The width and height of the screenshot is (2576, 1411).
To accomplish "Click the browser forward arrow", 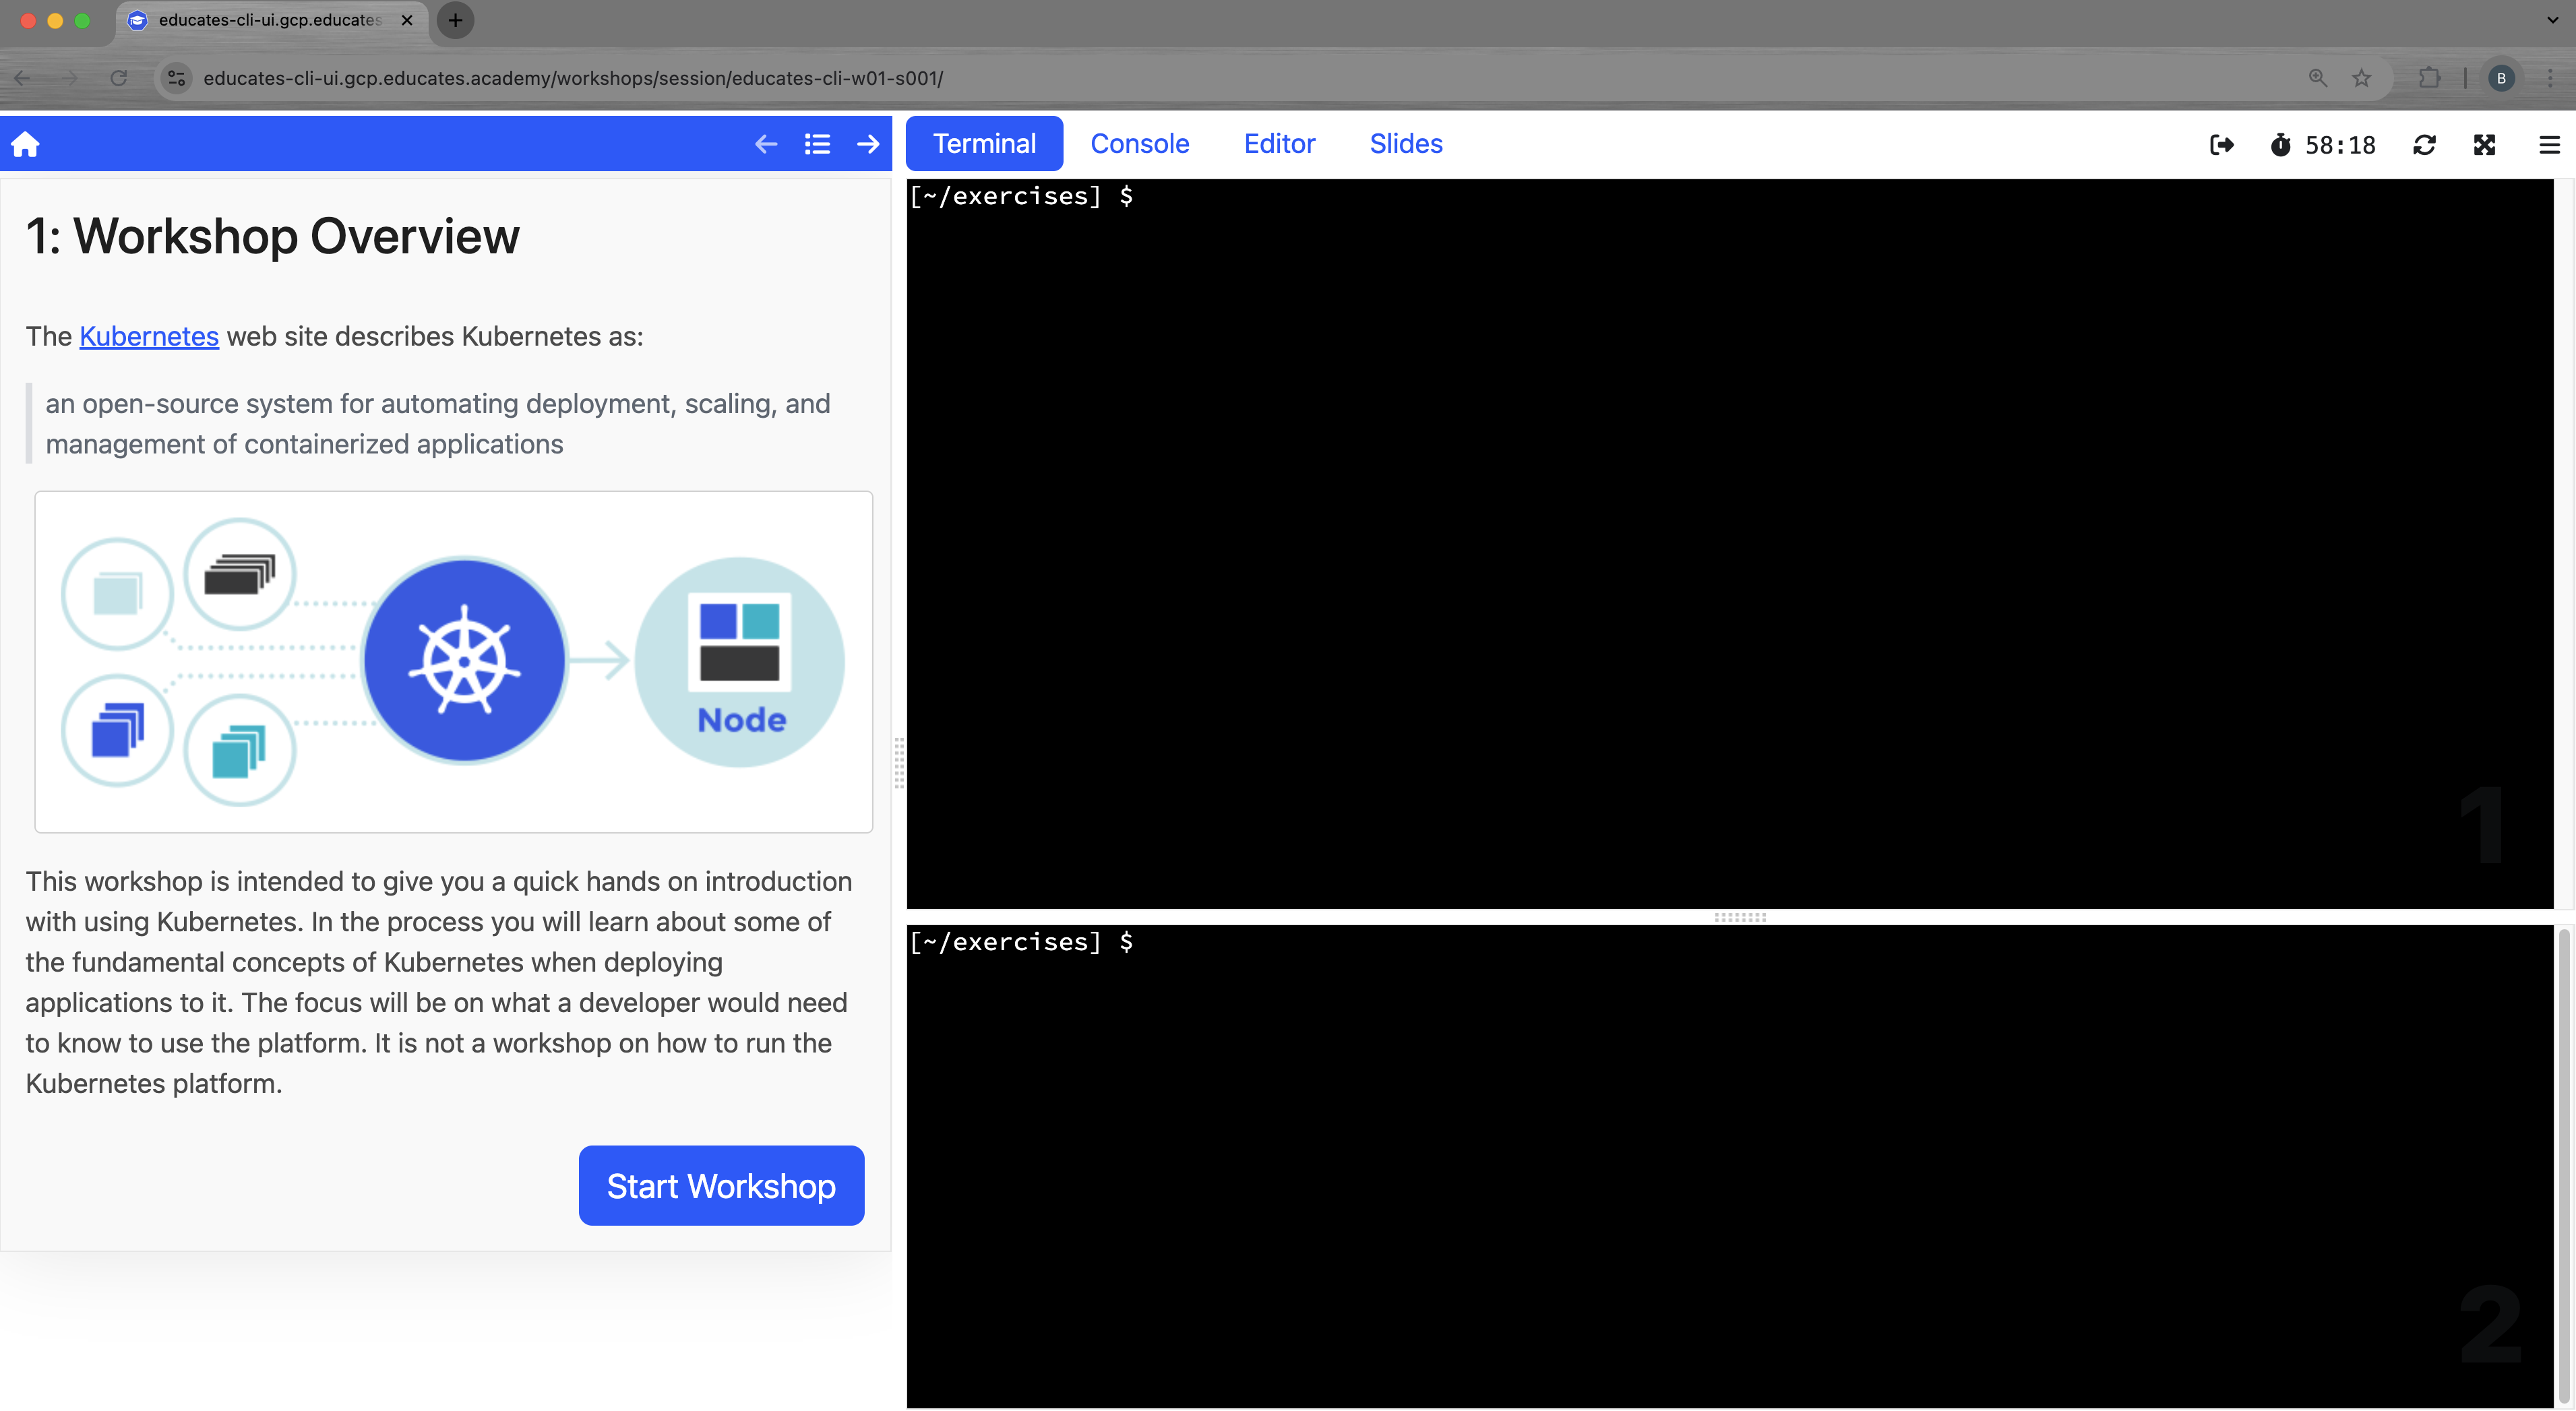I will coord(69,78).
